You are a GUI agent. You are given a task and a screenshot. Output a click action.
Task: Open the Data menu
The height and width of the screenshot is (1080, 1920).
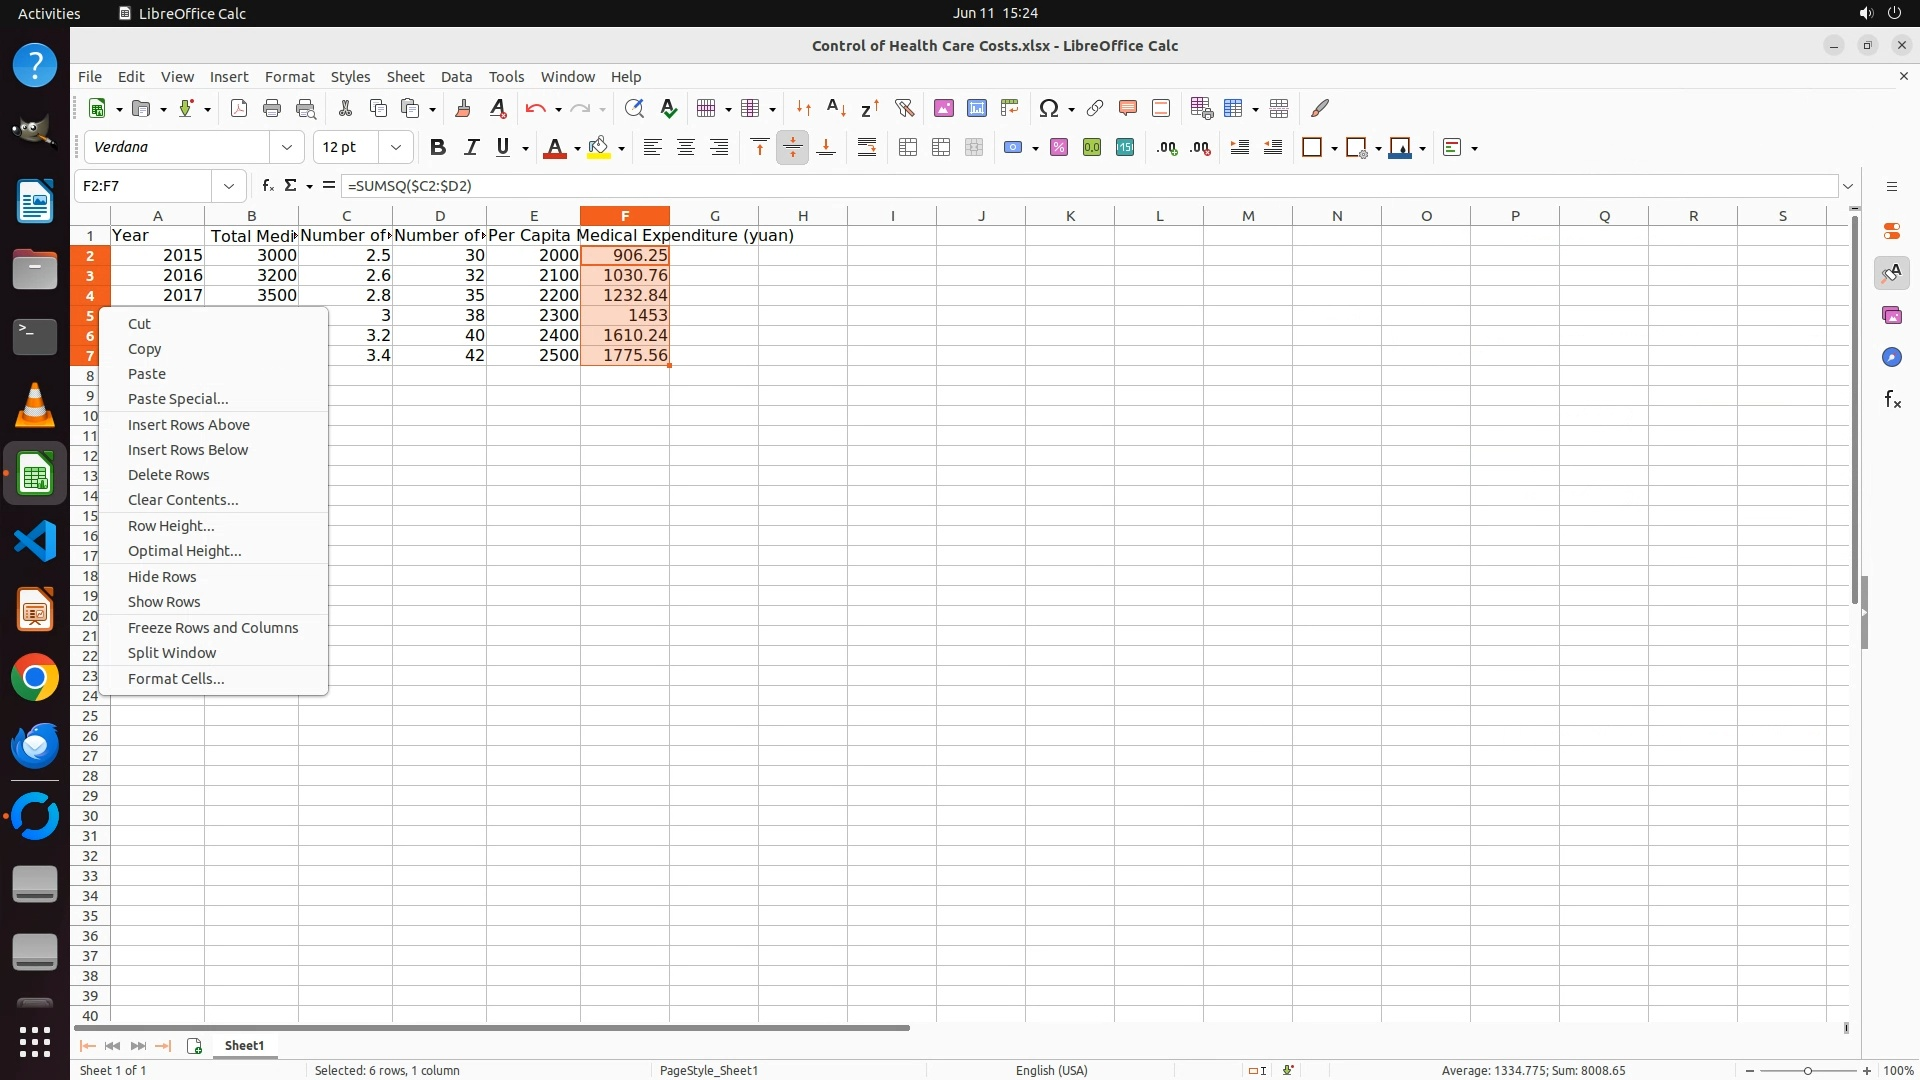[456, 76]
